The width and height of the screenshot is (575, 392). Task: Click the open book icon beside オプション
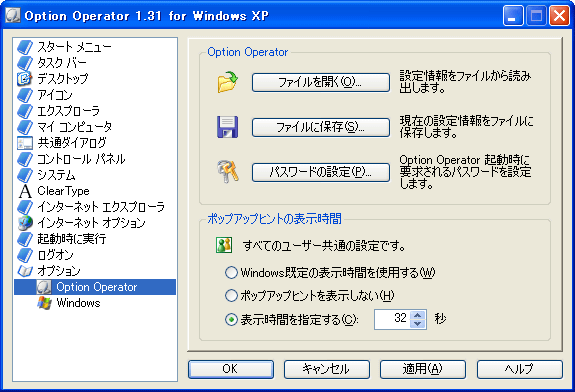[x=25, y=271]
